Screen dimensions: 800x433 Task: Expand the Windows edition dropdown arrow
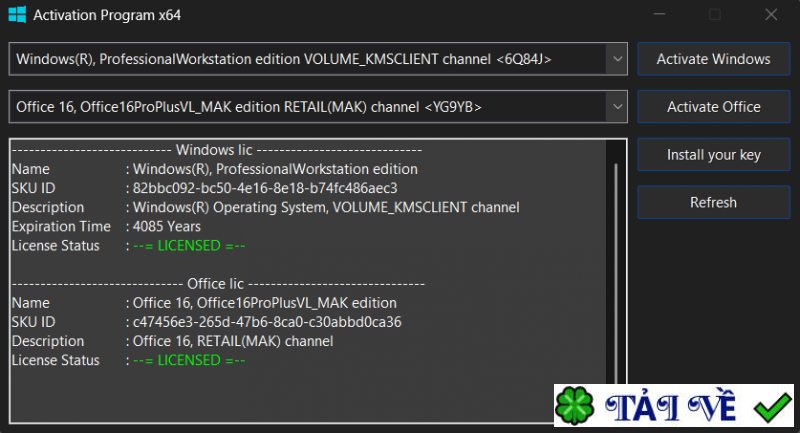[x=617, y=59]
